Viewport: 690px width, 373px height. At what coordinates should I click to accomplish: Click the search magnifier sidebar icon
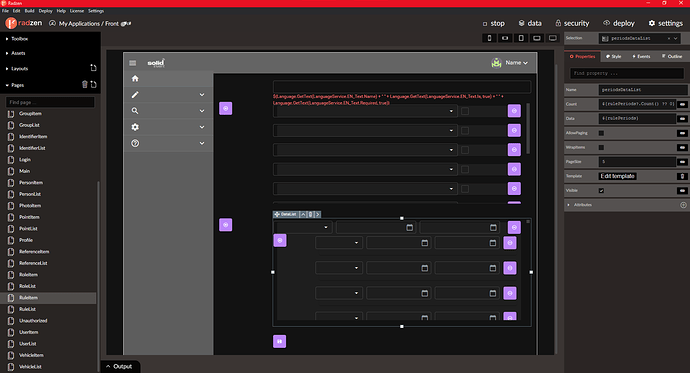point(135,111)
